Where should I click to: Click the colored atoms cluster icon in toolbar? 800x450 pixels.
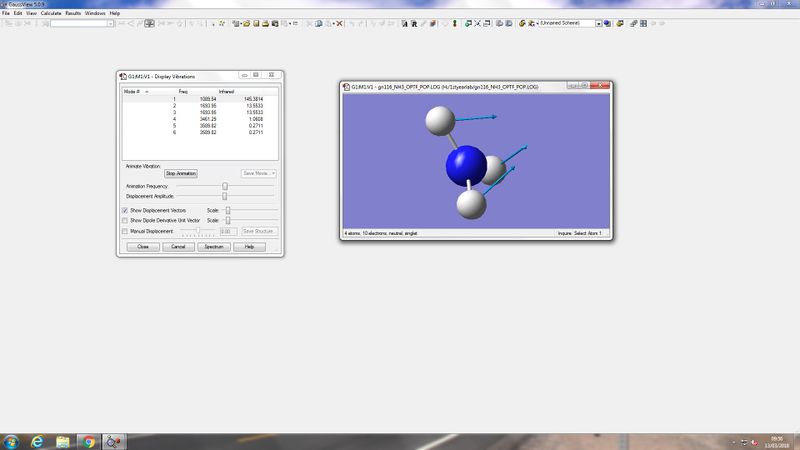222,23
